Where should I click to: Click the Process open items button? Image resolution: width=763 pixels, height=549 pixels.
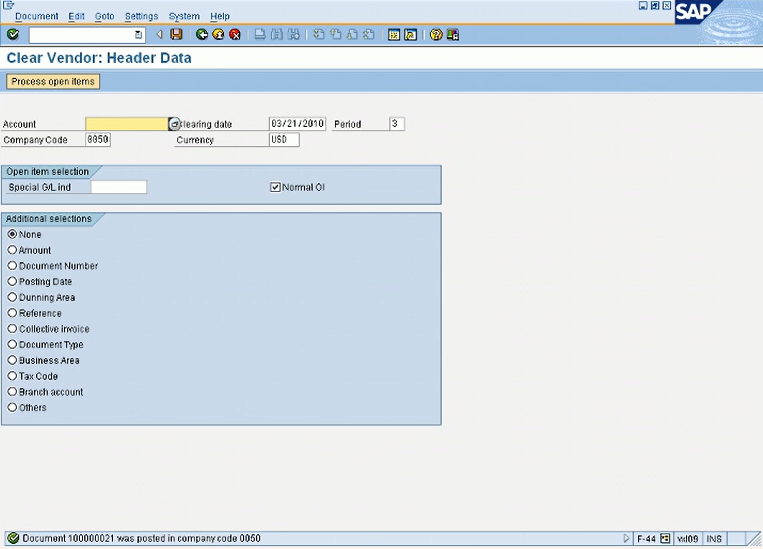point(53,81)
